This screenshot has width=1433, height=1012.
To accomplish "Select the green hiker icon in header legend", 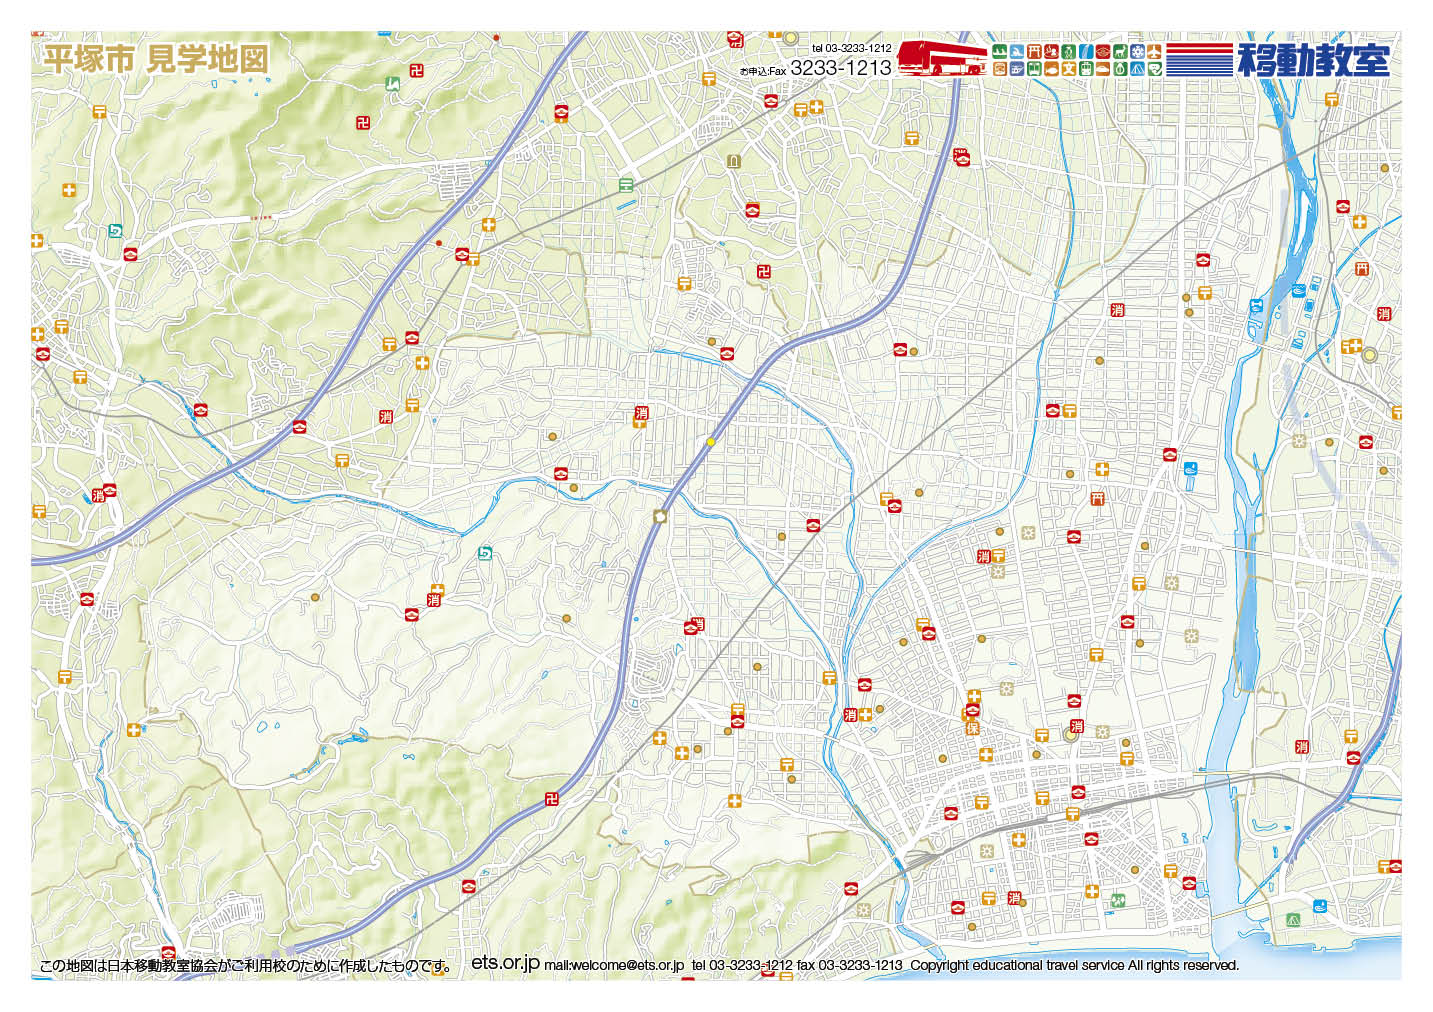I will coord(1069,51).
